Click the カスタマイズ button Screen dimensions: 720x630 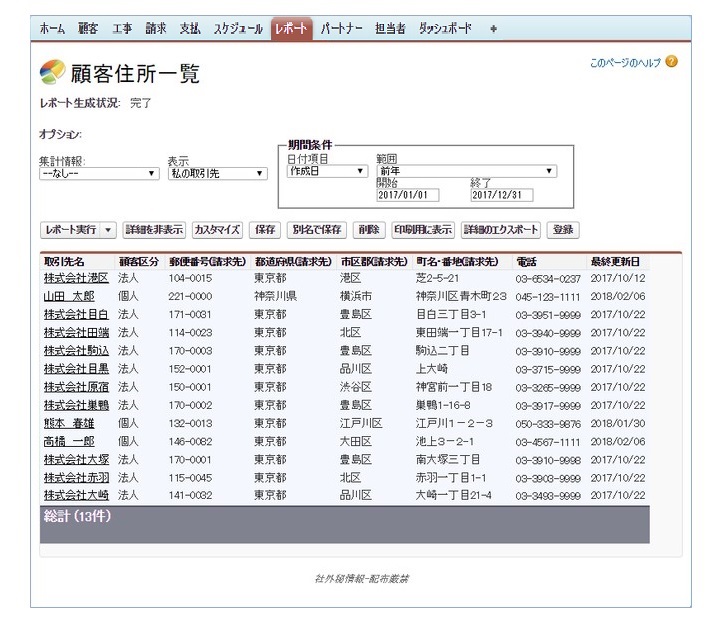click(217, 230)
